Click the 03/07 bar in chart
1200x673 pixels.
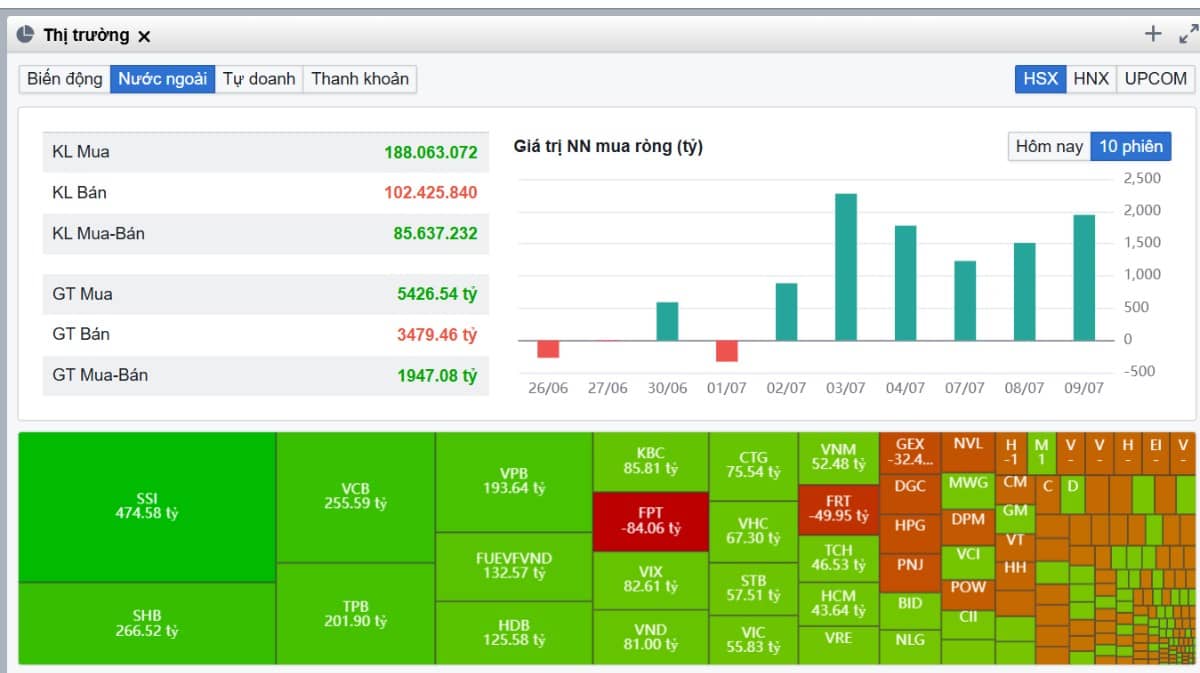coord(846,266)
